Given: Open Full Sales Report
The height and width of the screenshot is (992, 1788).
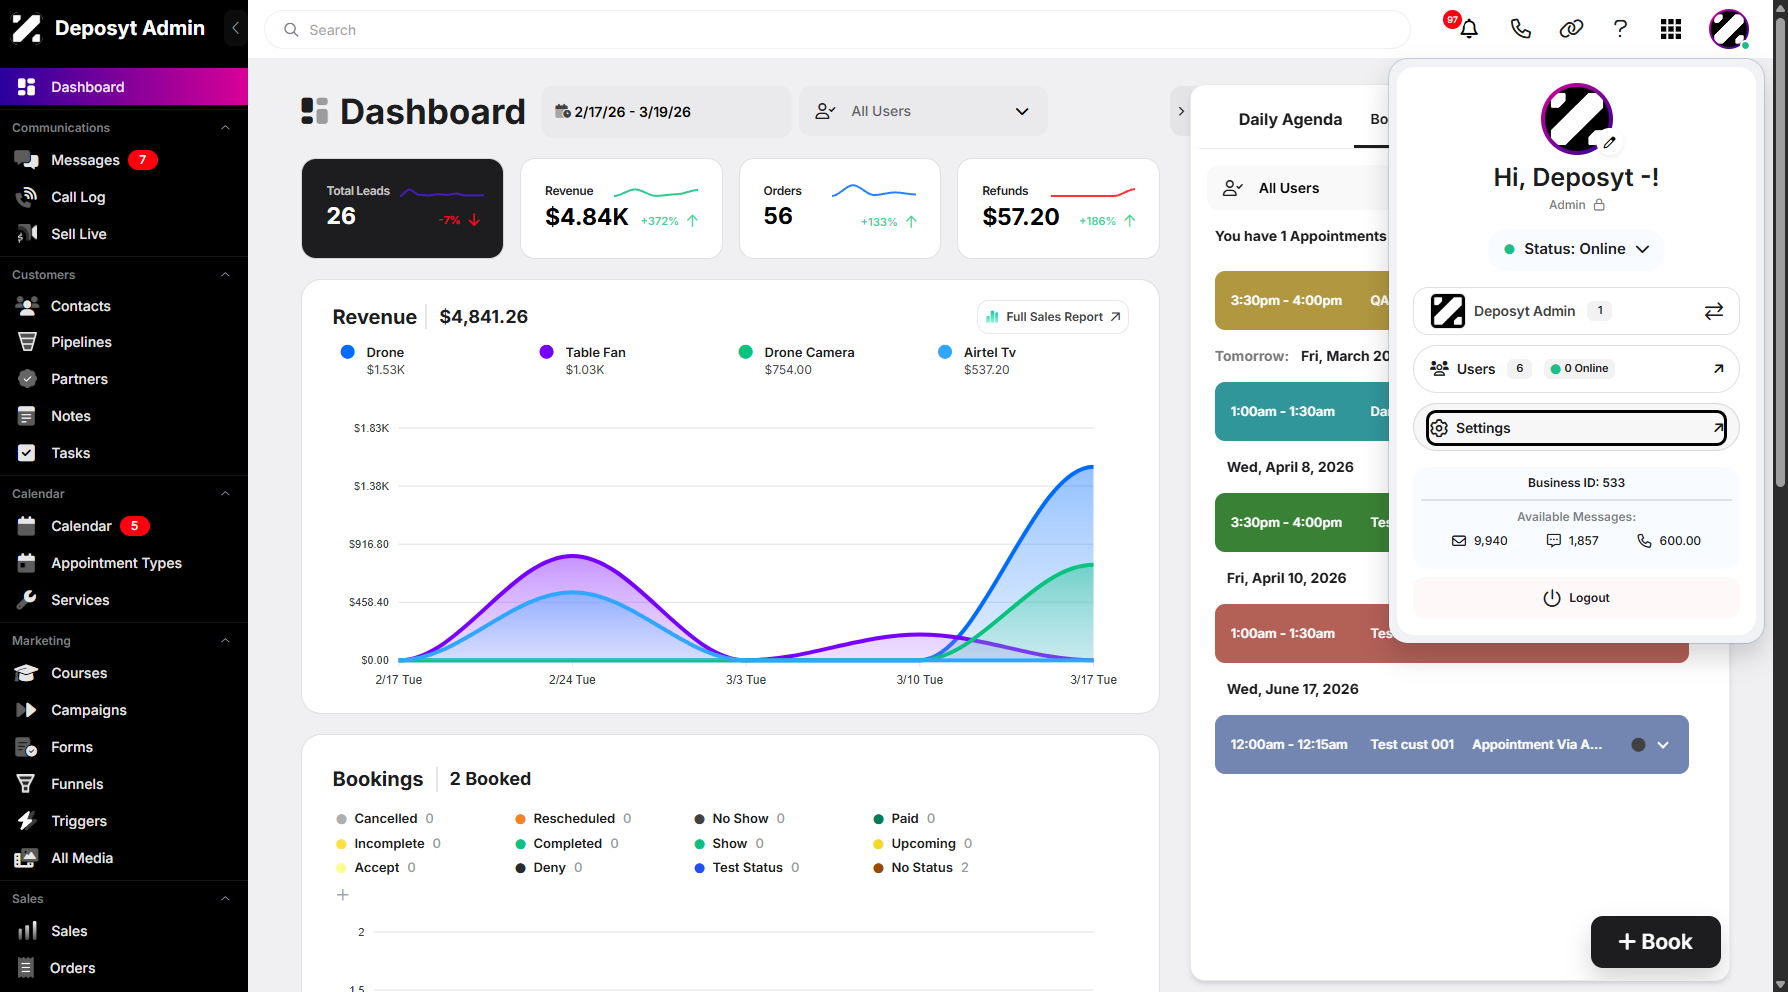Looking at the screenshot, I should point(1053,317).
